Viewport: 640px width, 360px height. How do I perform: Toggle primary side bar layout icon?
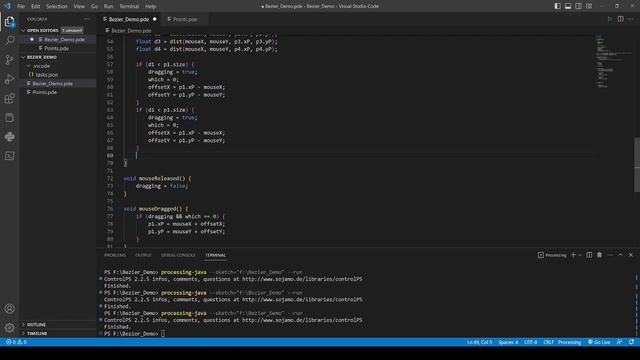coord(557,6)
